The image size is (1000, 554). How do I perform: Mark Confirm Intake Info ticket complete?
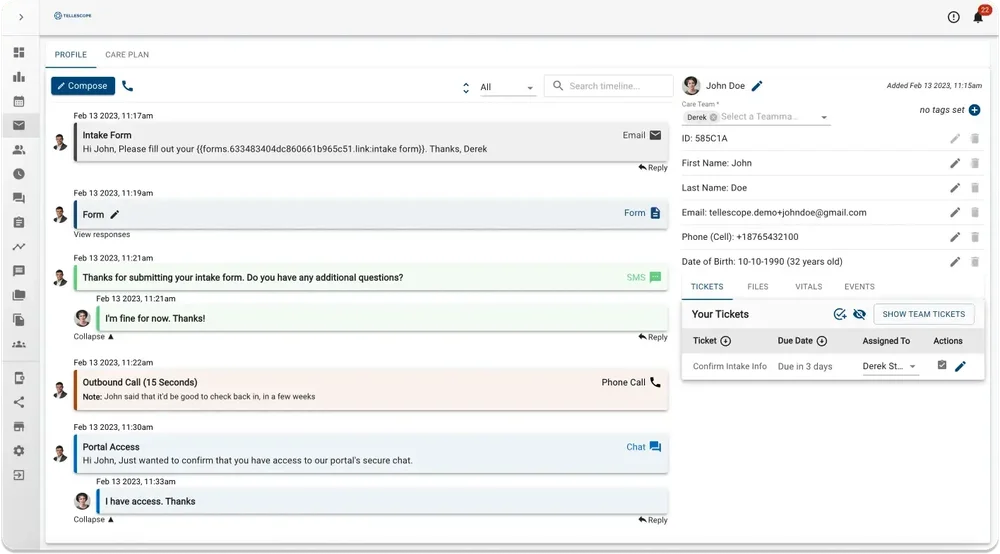[x=942, y=365]
